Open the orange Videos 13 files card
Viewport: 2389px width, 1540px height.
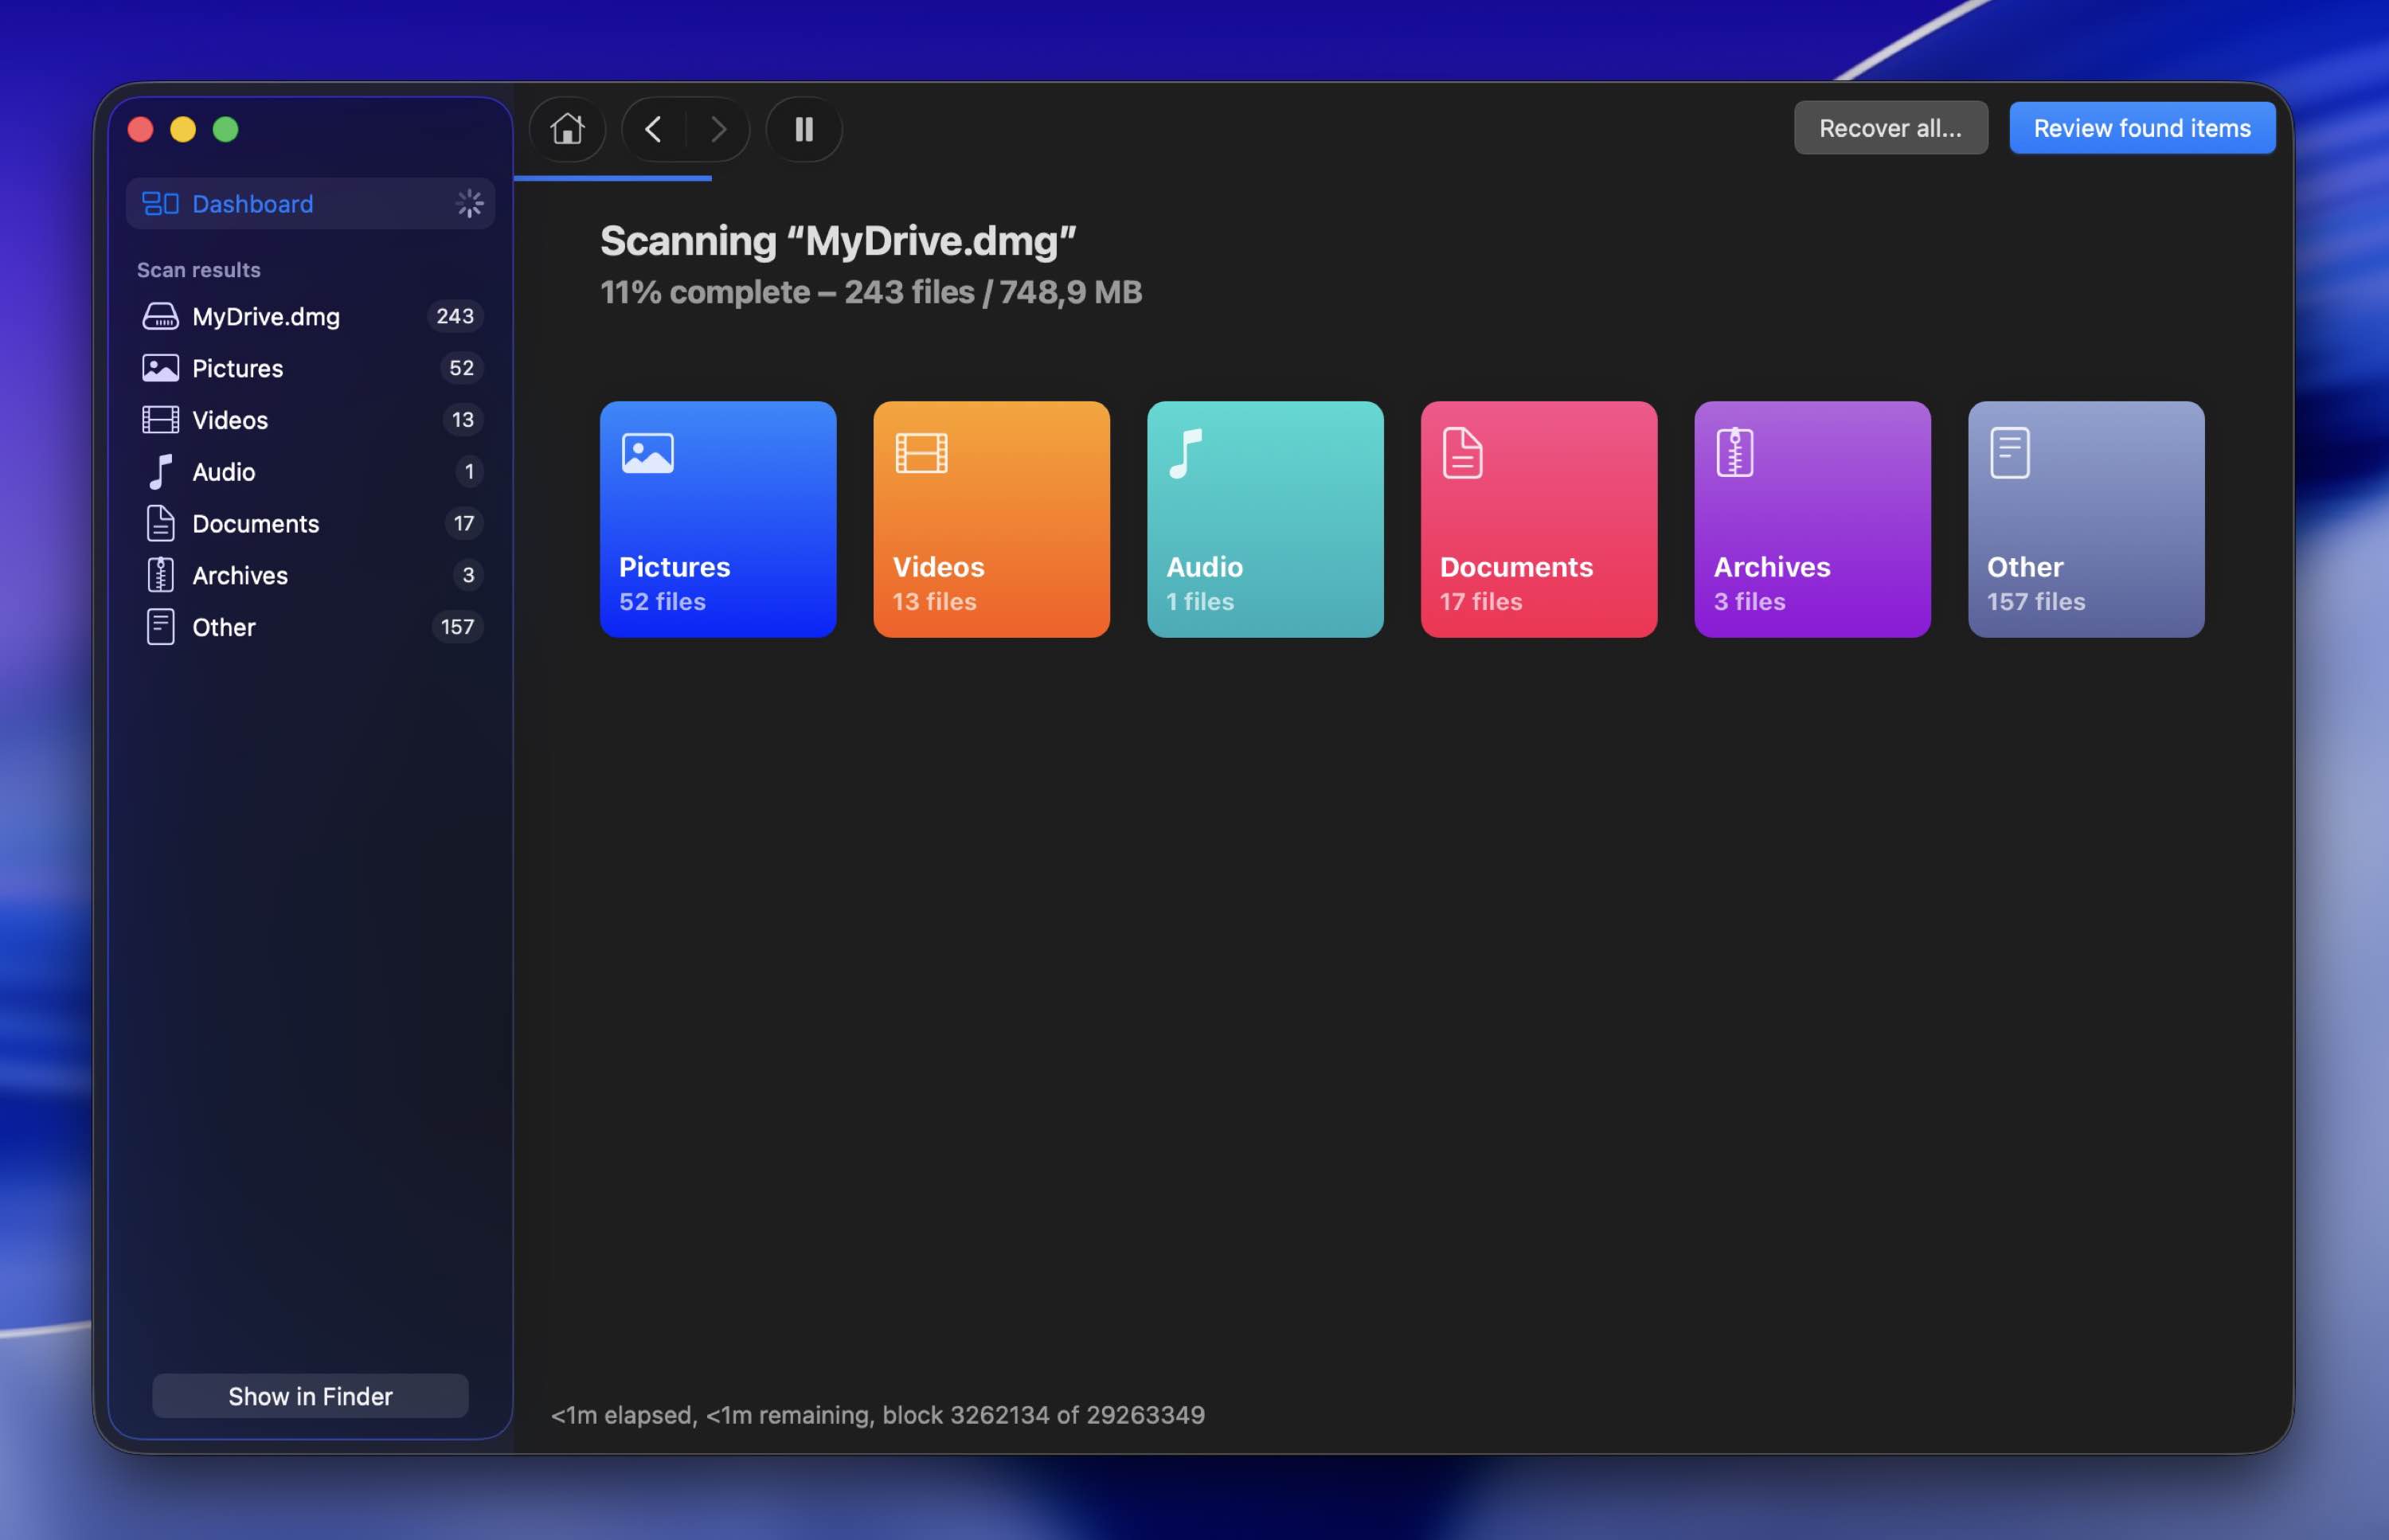[x=991, y=519]
